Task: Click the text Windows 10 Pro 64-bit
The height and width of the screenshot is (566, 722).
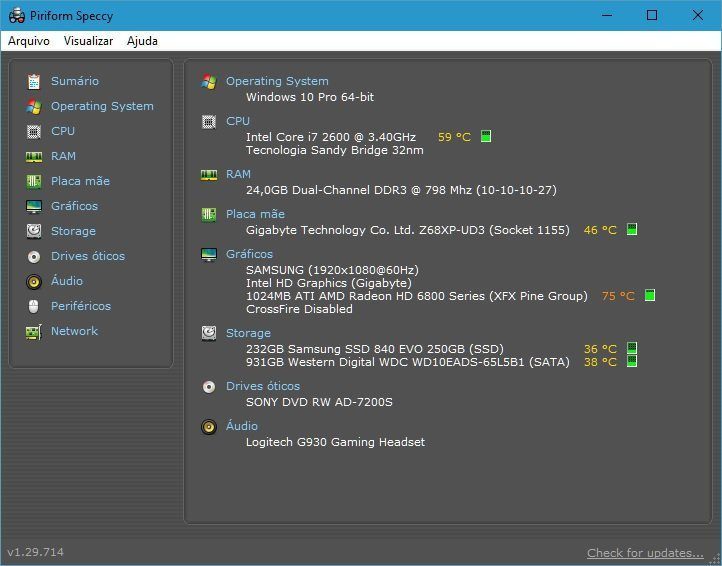Action: click(310, 97)
